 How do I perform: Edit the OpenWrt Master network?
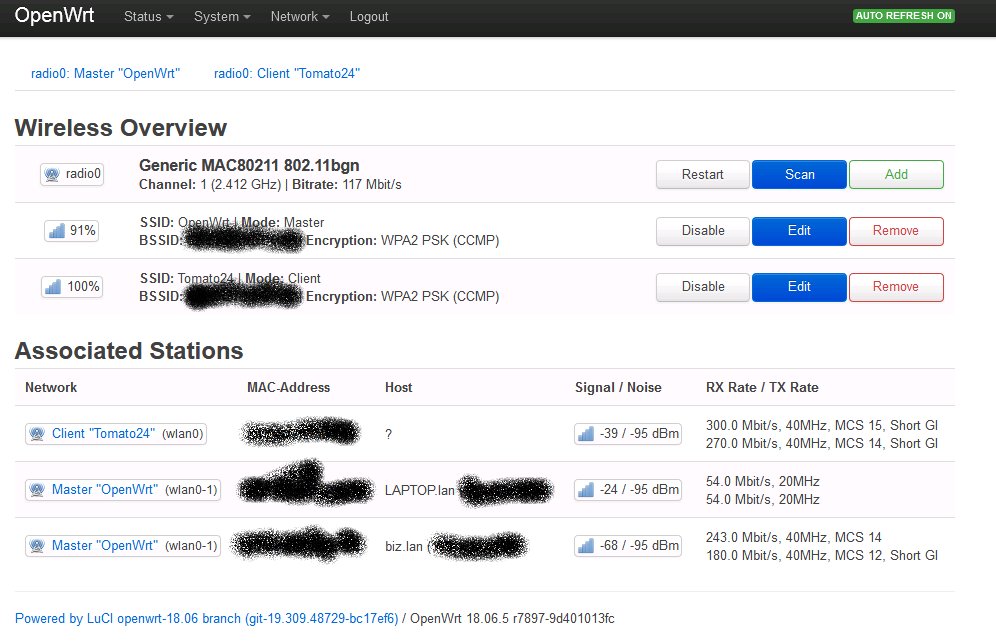[799, 231]
